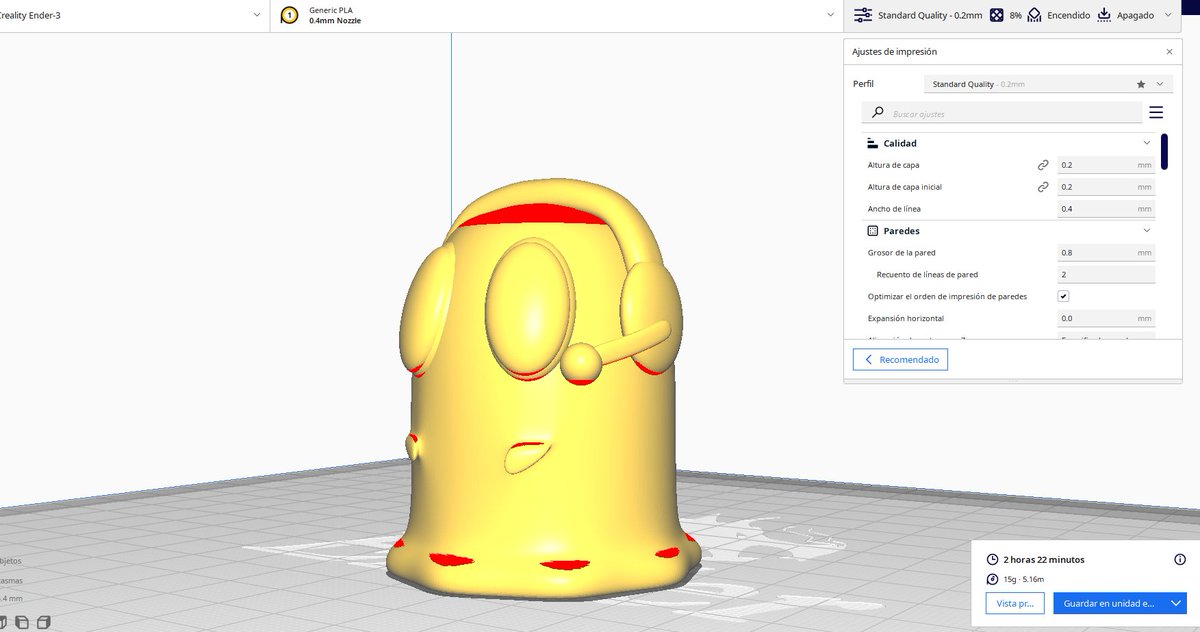The width and height of the screenshot is (1200, 632).
Task: Open the settings visibility hamburger menu
Action: click(x=1156, y=112)
